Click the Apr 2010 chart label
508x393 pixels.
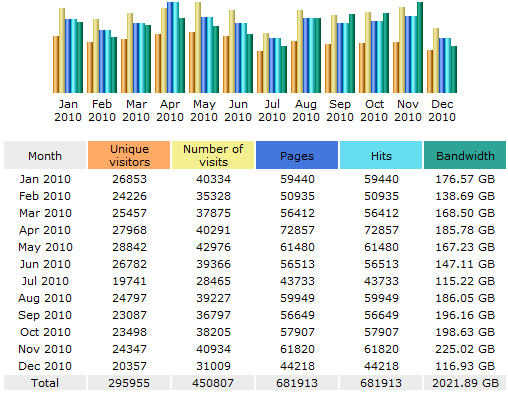click(x=170, y=111)
